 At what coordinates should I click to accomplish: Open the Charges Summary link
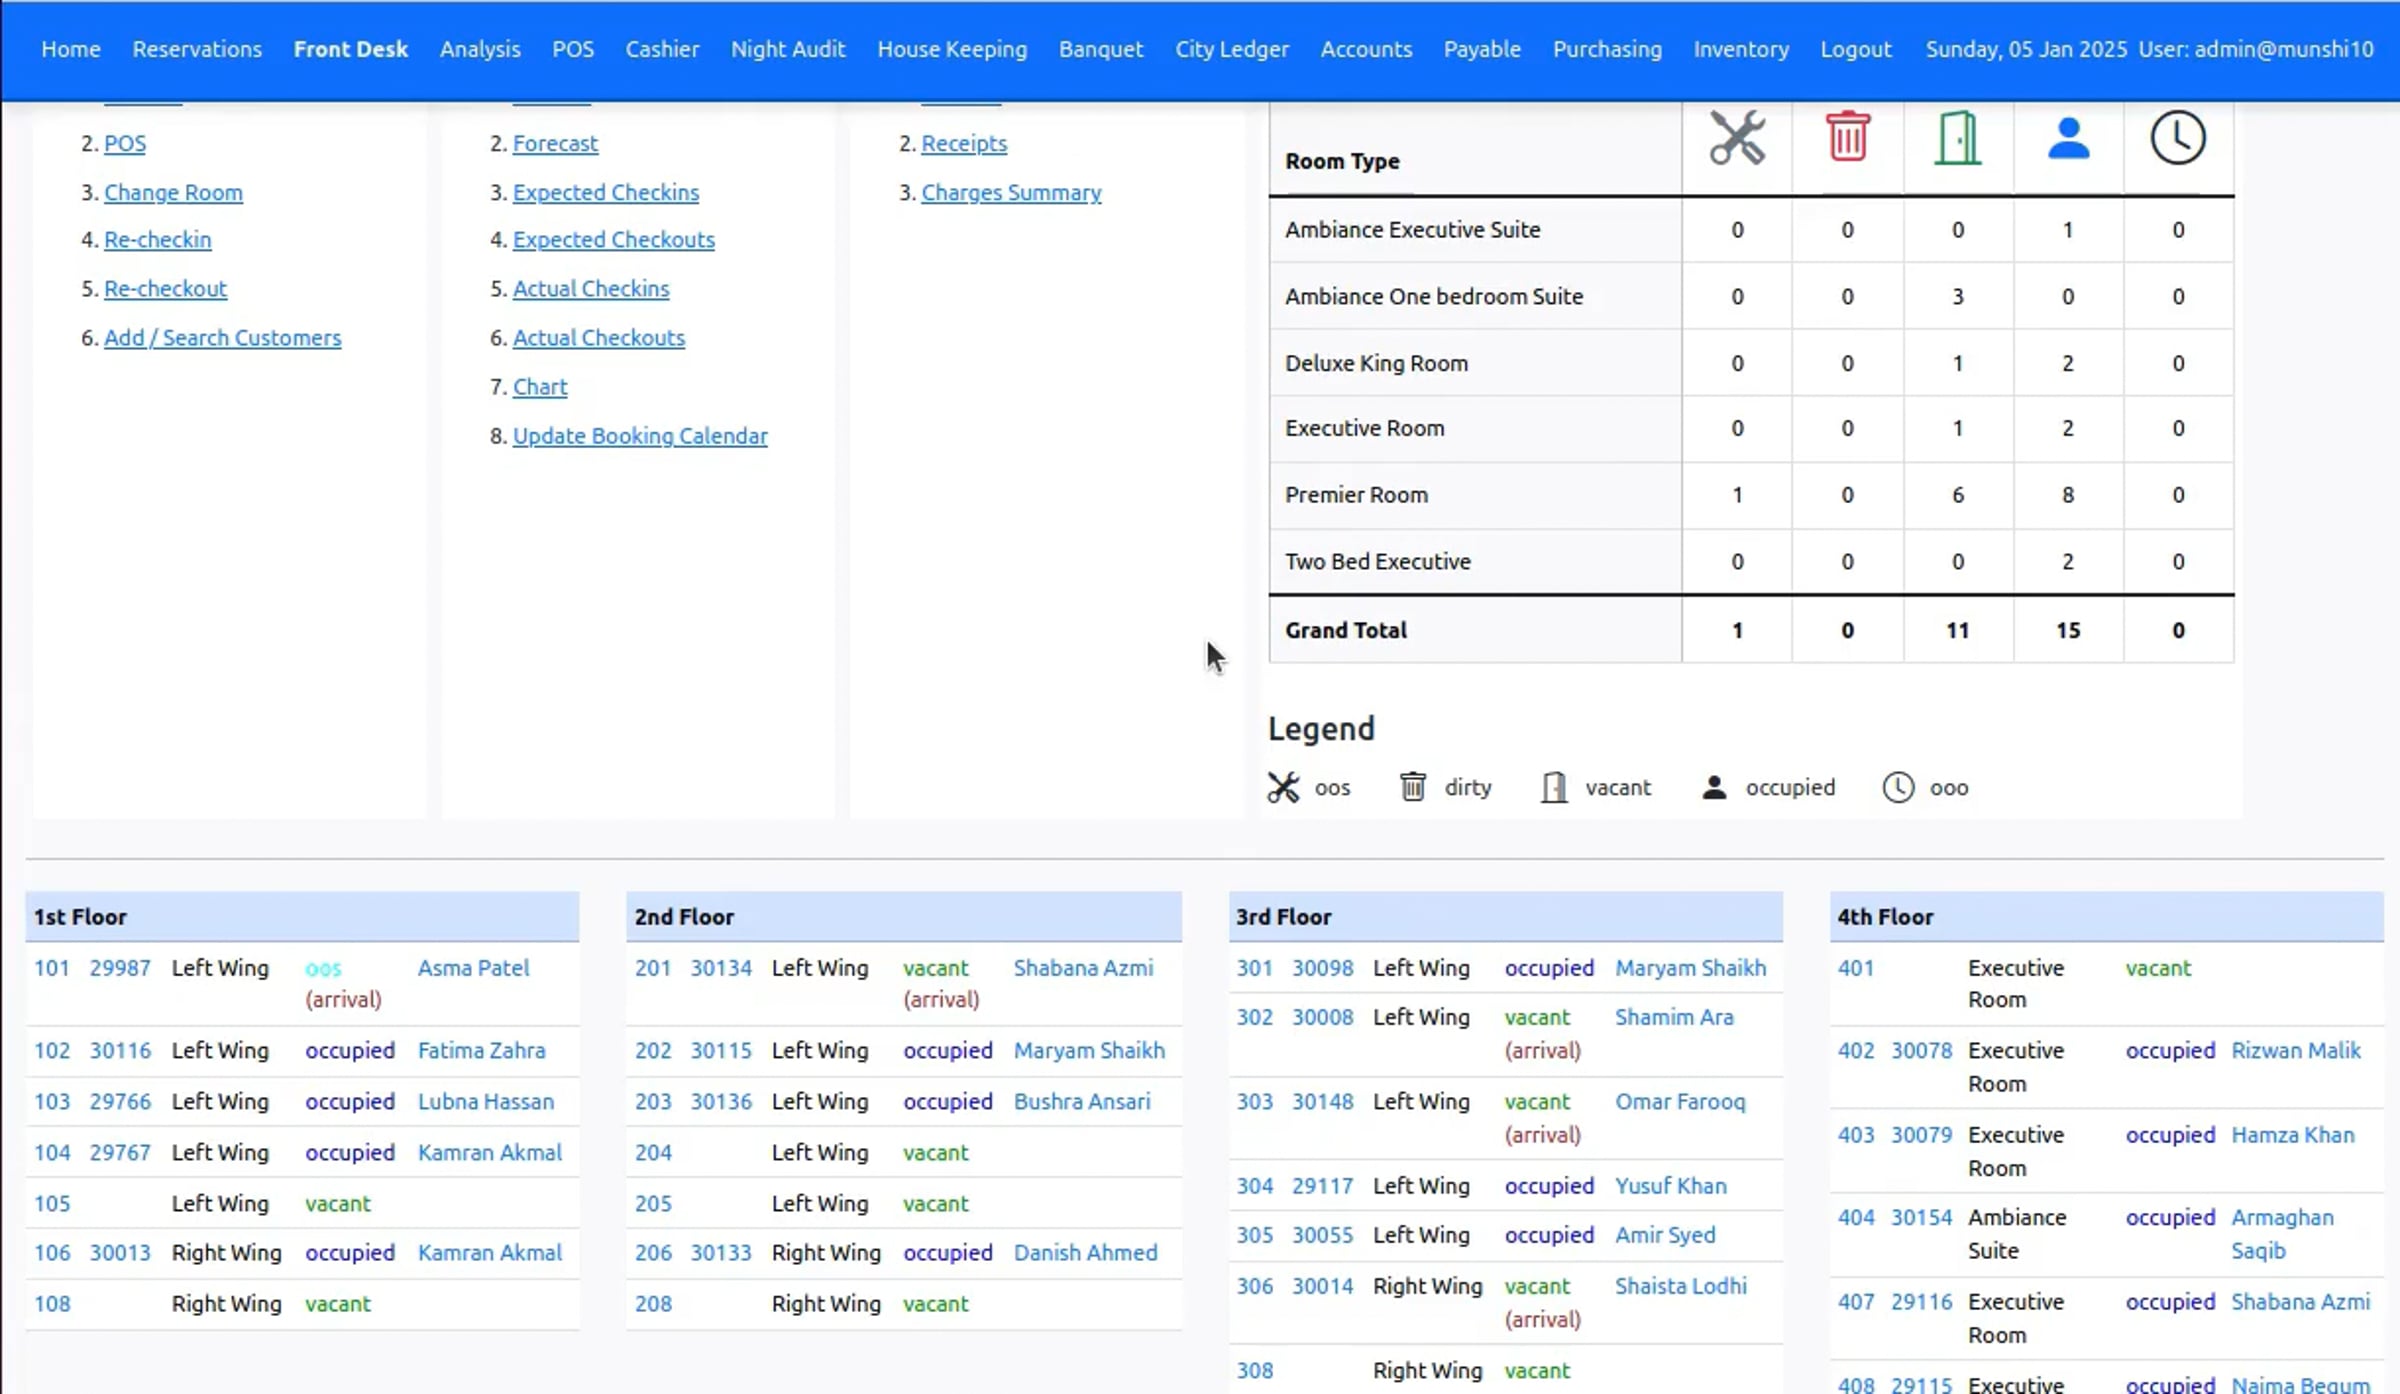1011,192
